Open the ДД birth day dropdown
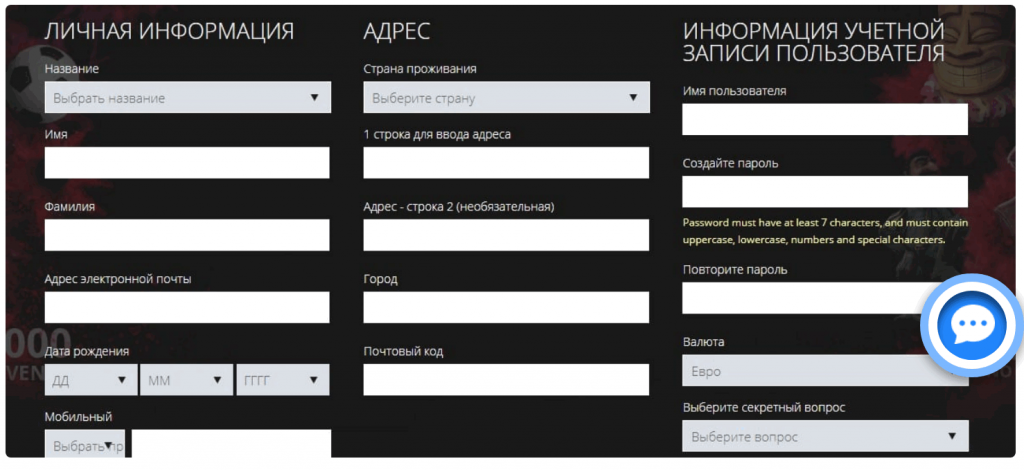This screenshot has height=470, width=1024. (91, 379)
